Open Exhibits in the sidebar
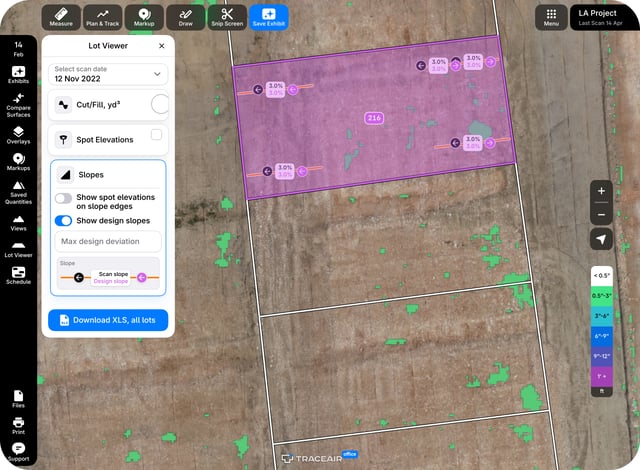Screen dimensions: 640x470 18,75
